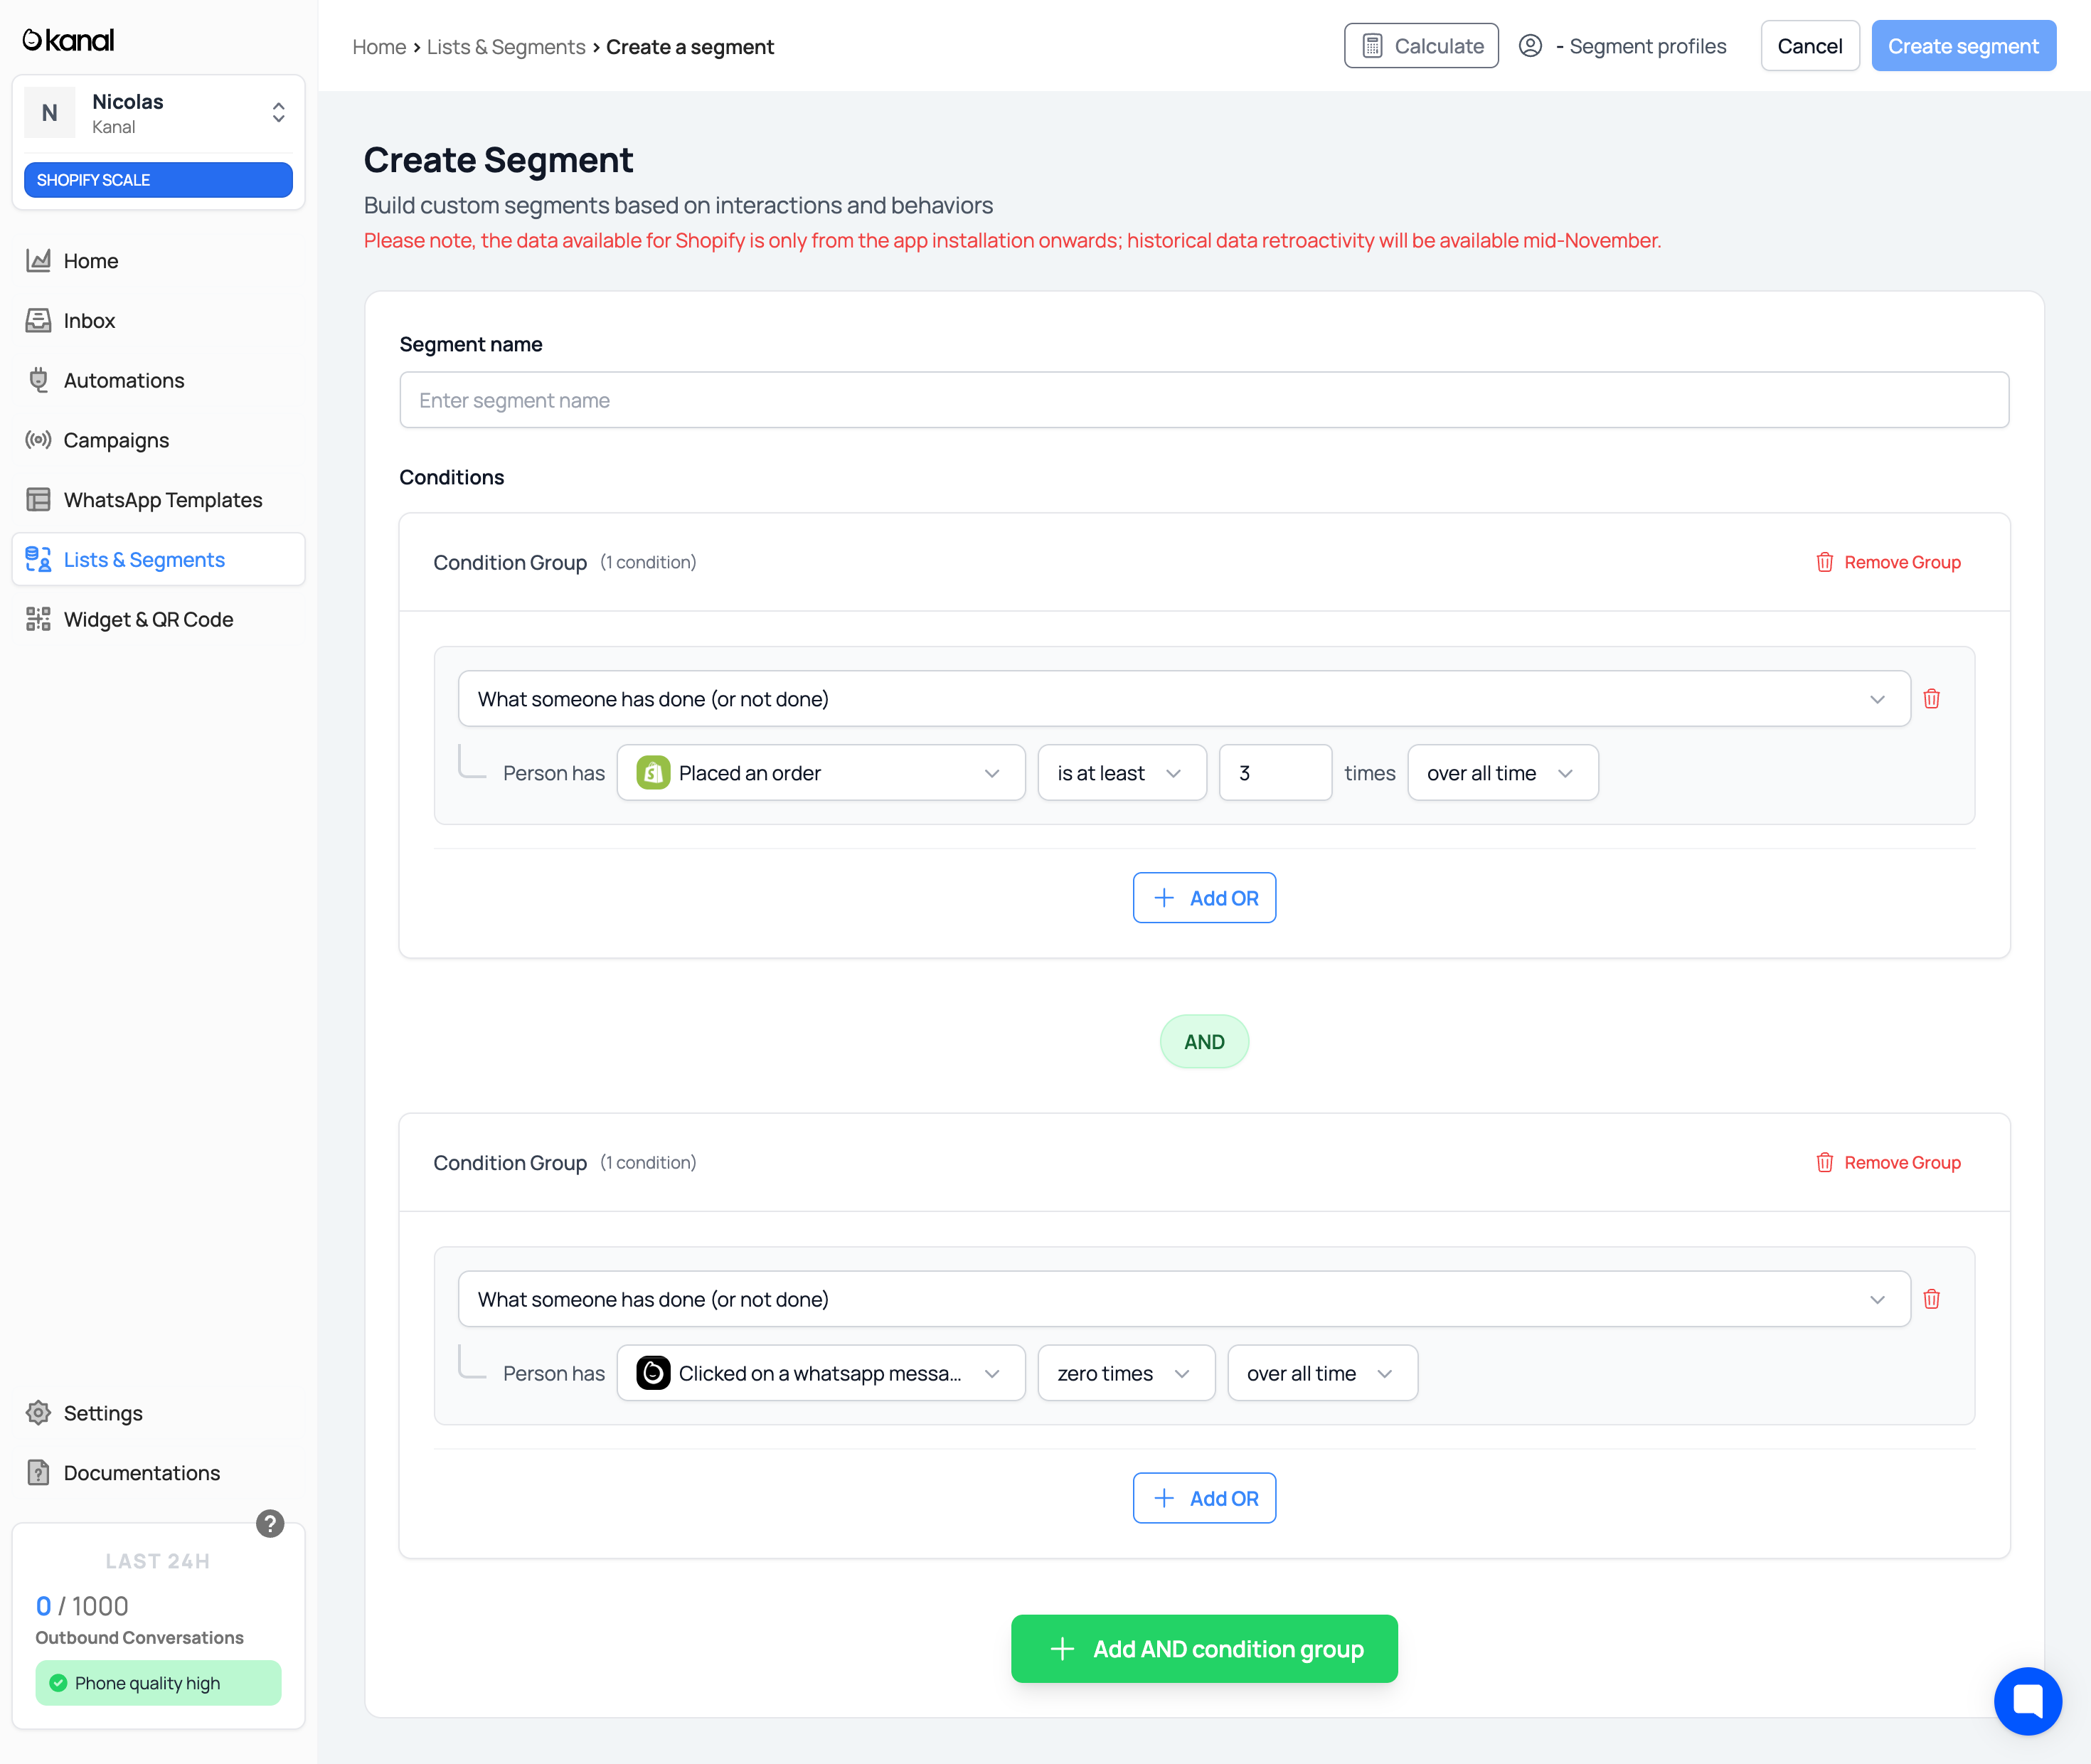Click the help question mark icon
Image resolution: width=2091 pixels, height=1764 pixels.
pyautogui.click(x=270, y=1523)
